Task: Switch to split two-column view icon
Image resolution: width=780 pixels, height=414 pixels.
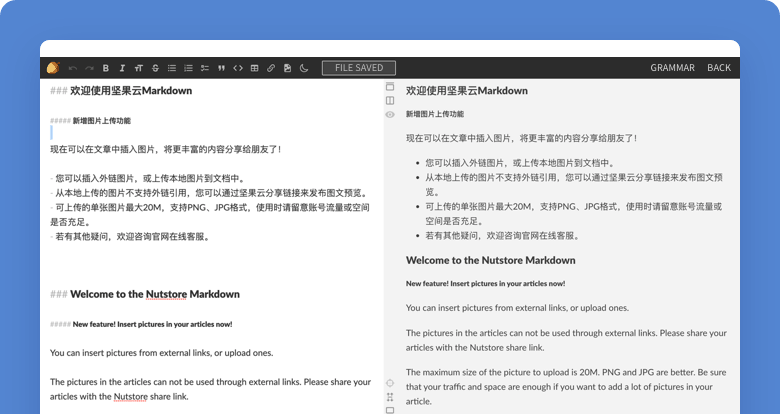Action: tap(390, 101)
